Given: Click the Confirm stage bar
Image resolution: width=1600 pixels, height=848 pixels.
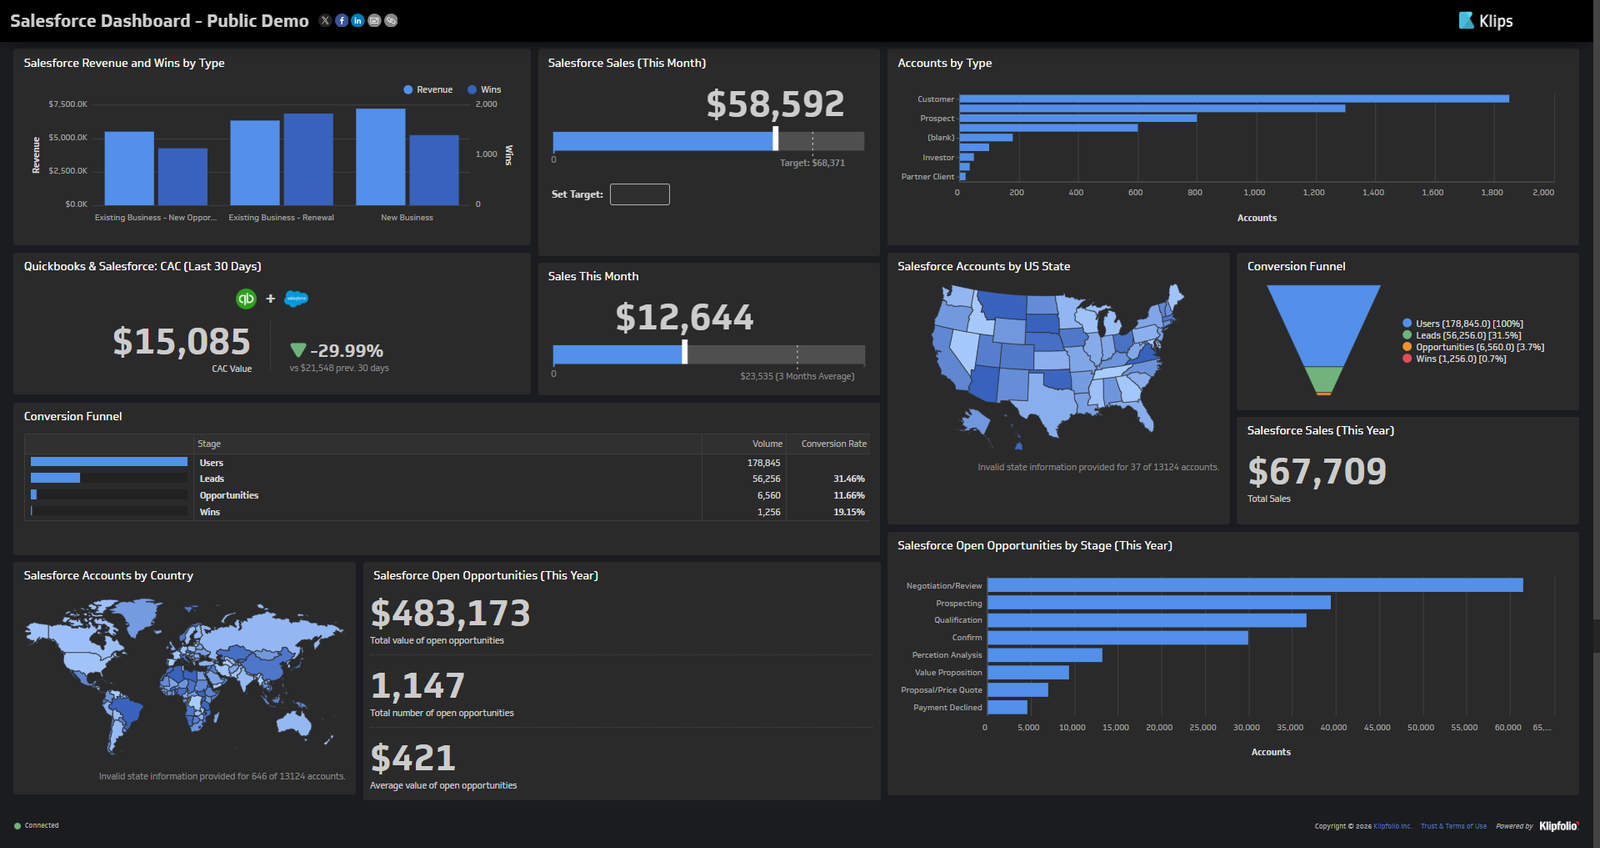Looking at the screenshot, I should (1118, 637).
